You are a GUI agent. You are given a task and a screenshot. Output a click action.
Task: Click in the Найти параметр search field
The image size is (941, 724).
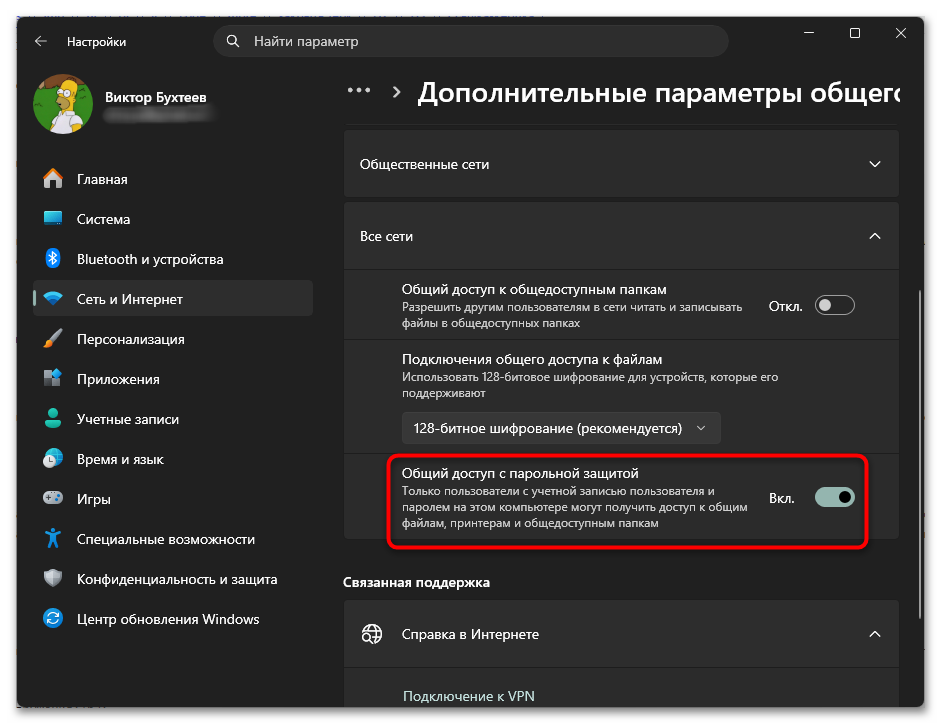(471, 41)
